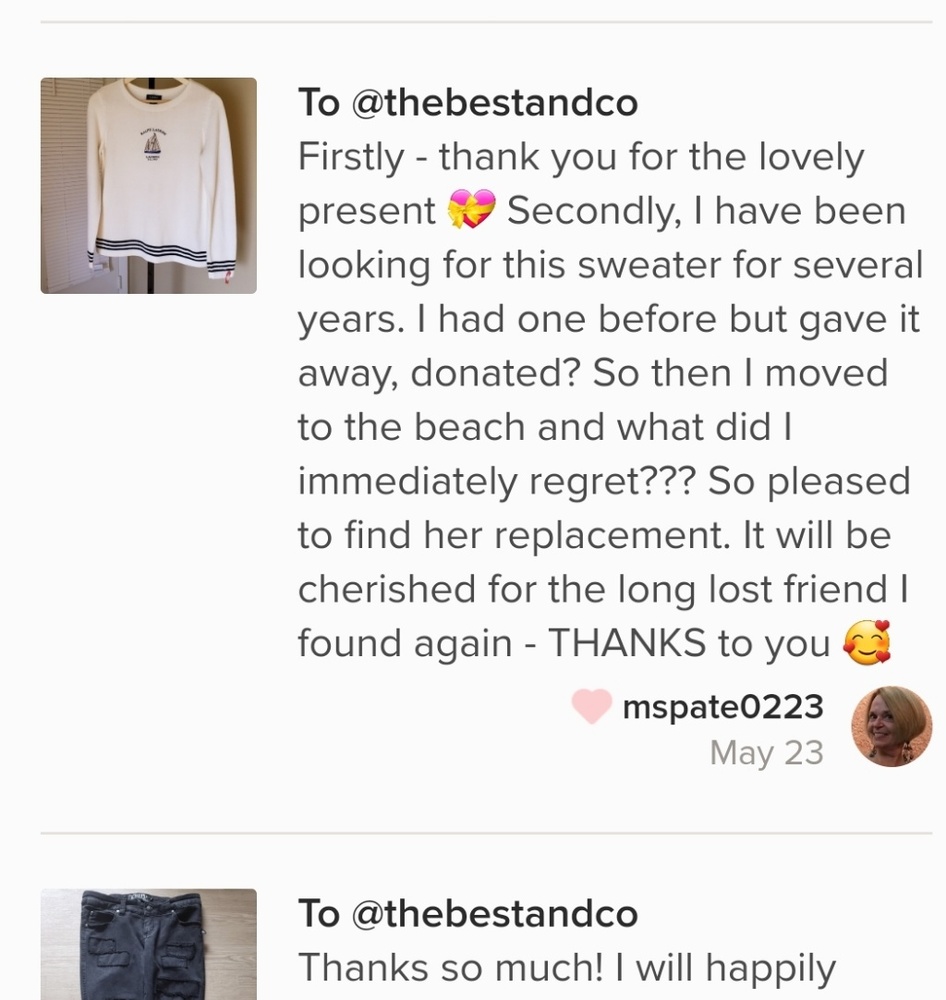Tap the 'looking for this sweater' line

pos(610,265)
